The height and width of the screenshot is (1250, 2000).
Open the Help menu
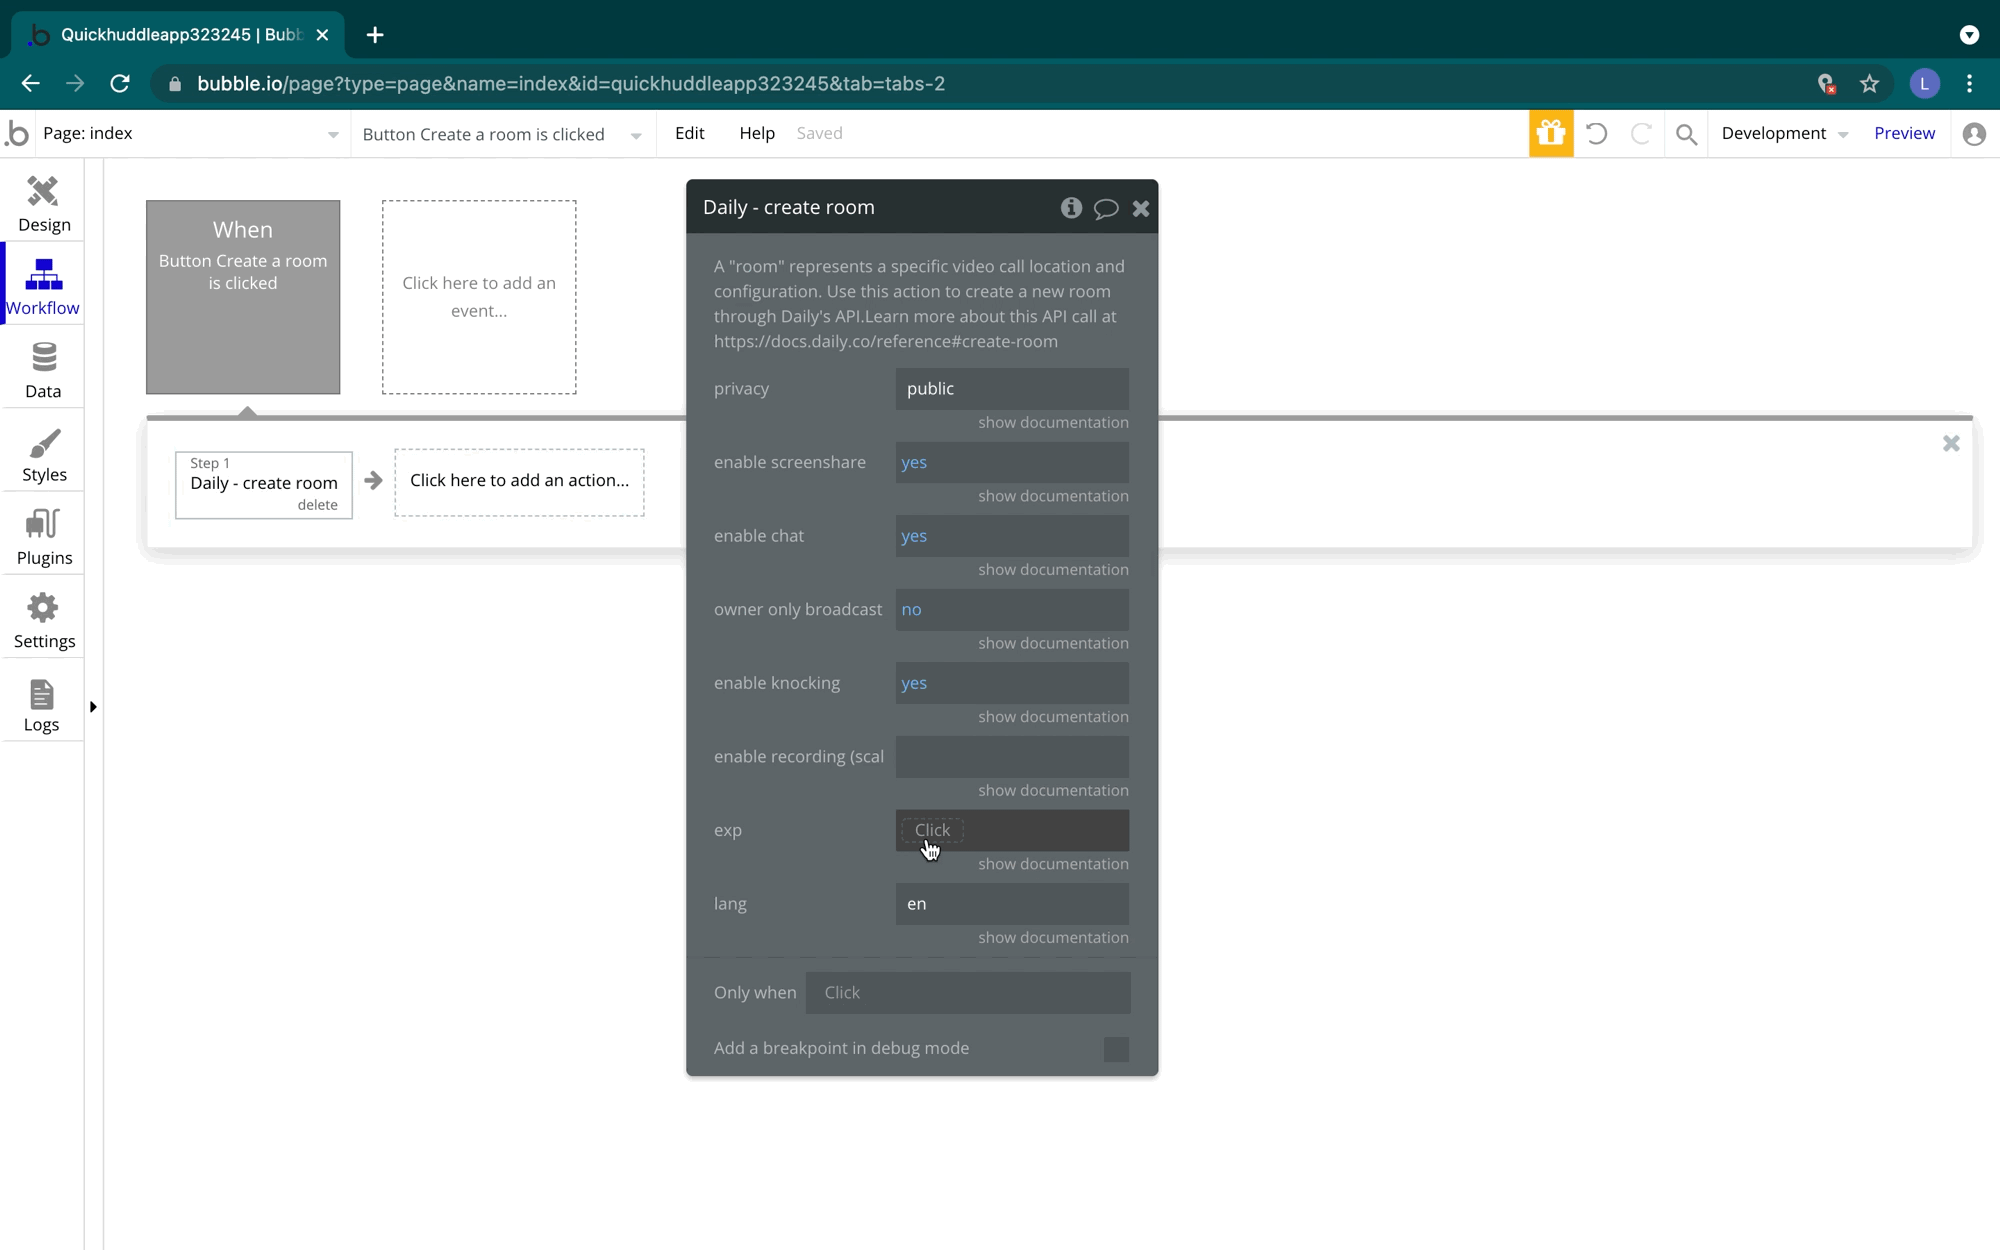coord(757,133)
